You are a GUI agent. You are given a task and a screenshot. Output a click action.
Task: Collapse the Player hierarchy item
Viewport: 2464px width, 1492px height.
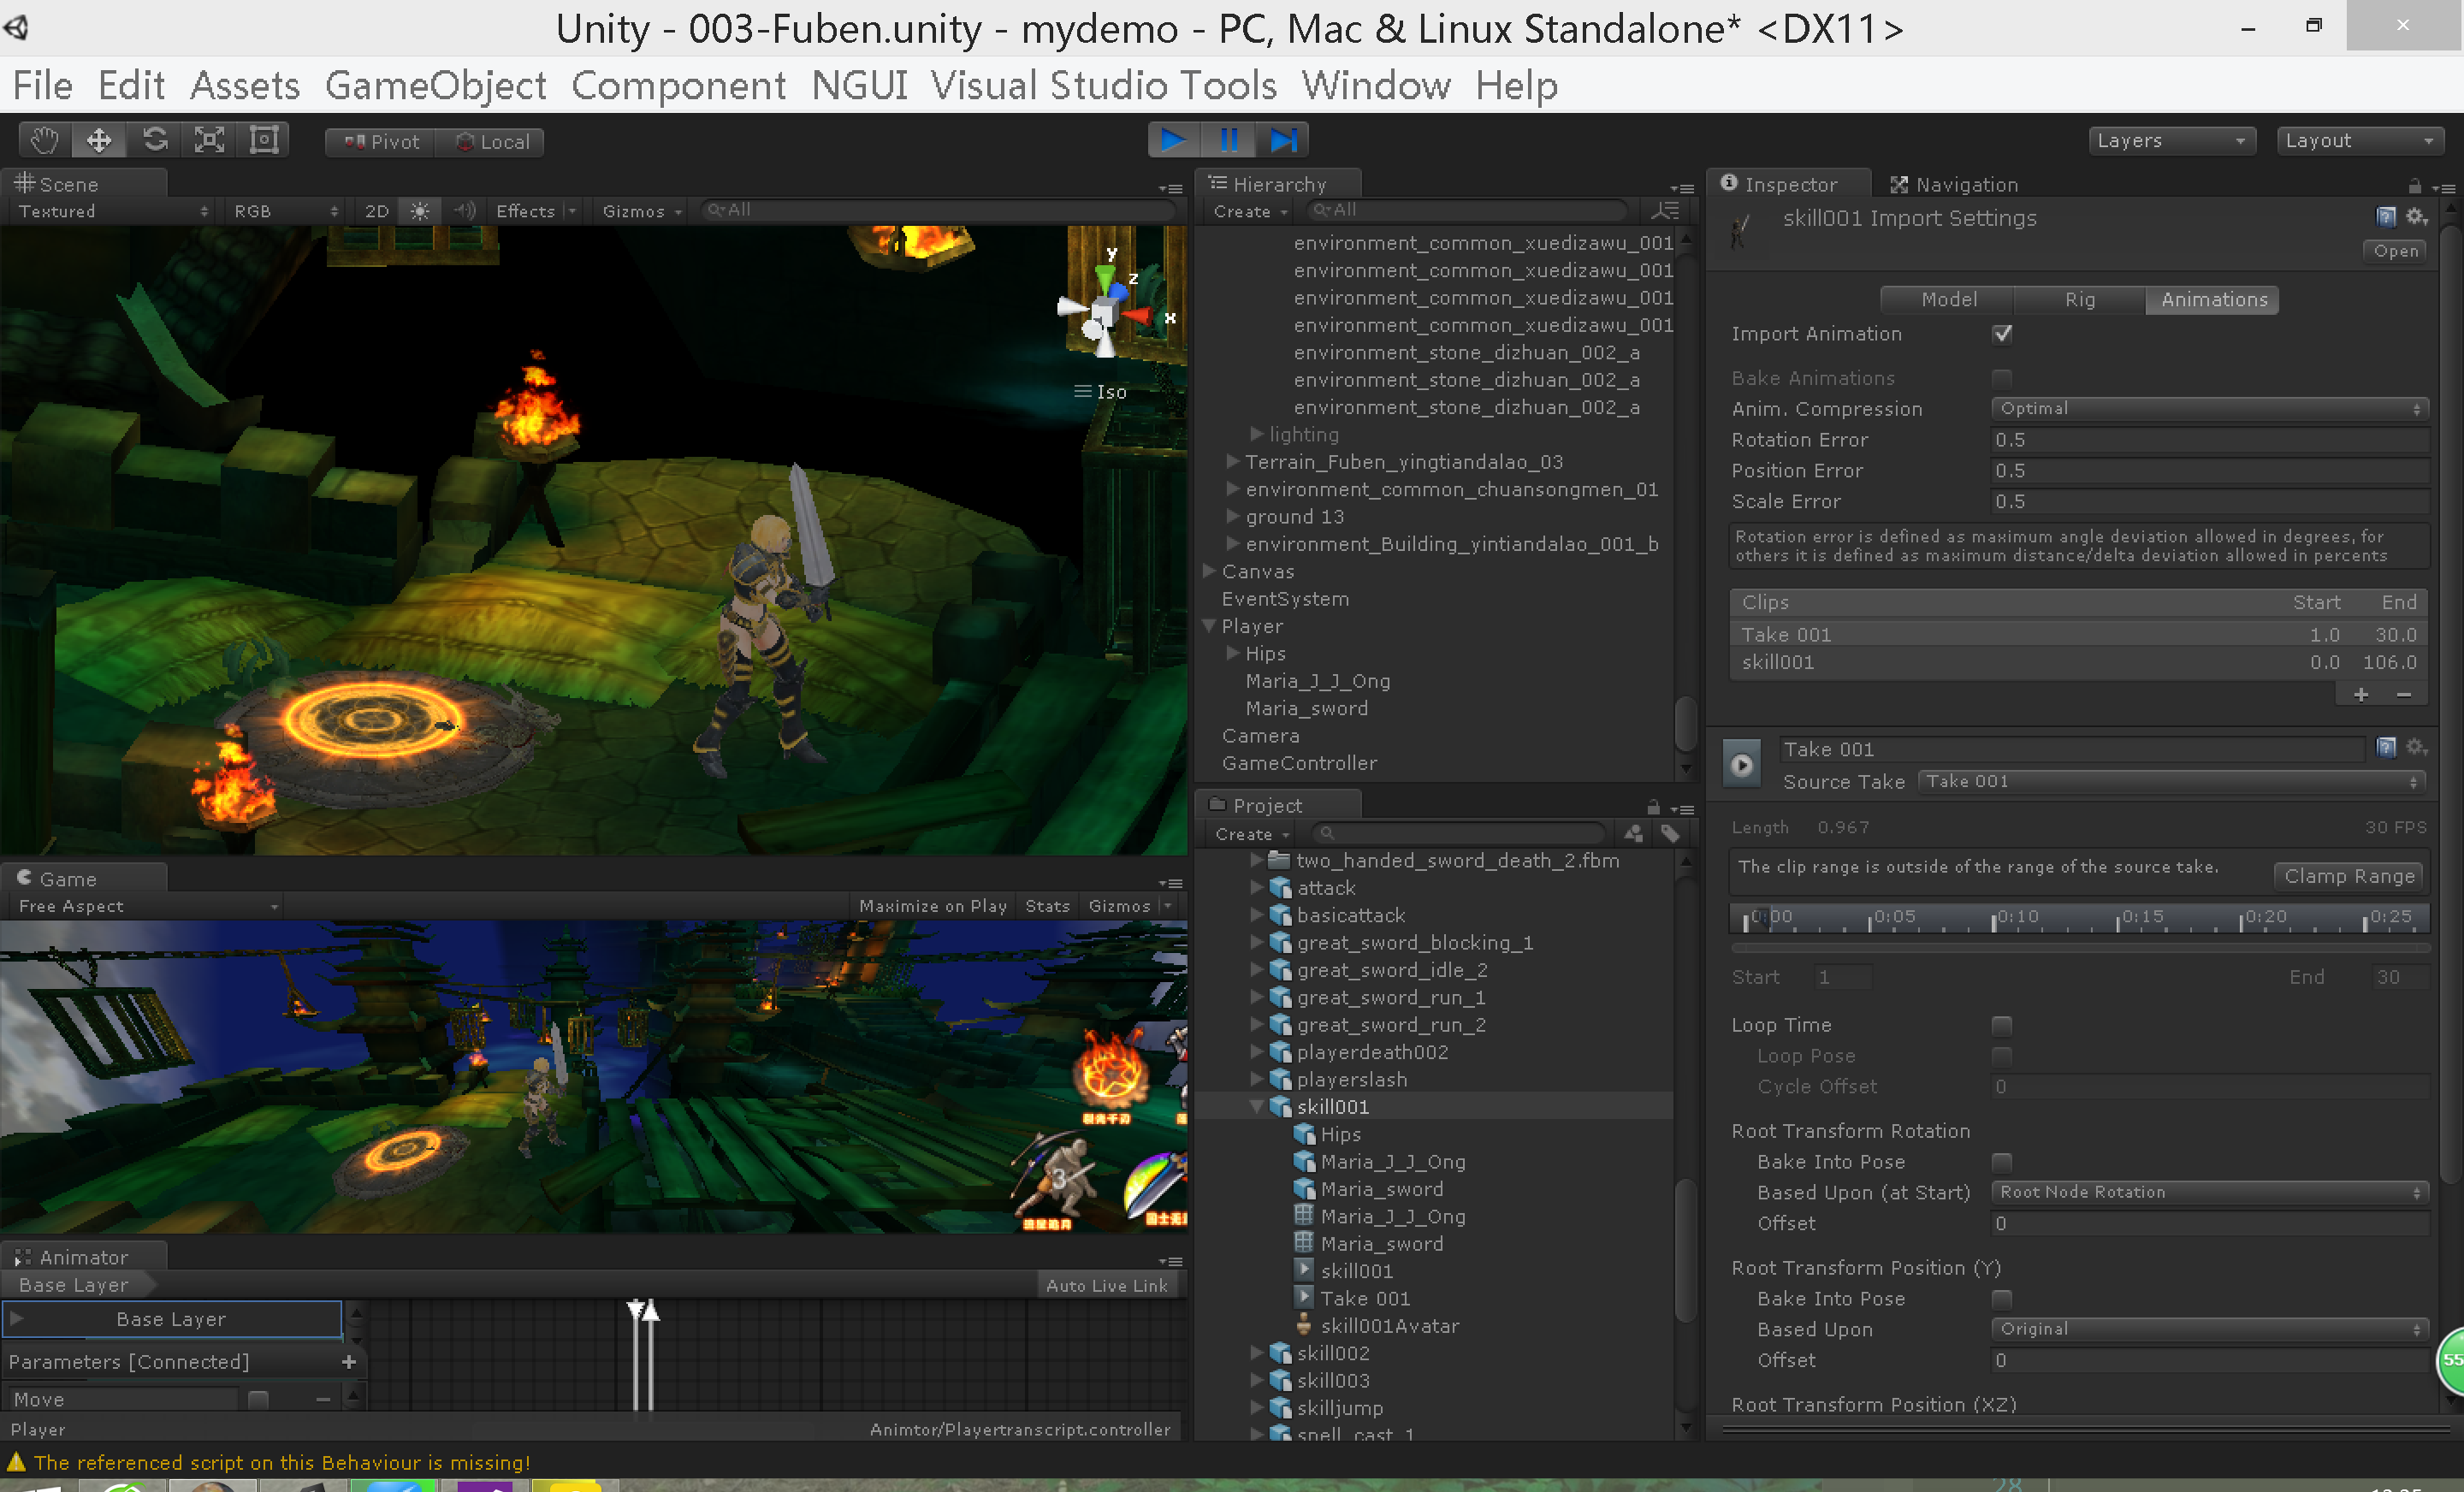(x=1209, y=626)
